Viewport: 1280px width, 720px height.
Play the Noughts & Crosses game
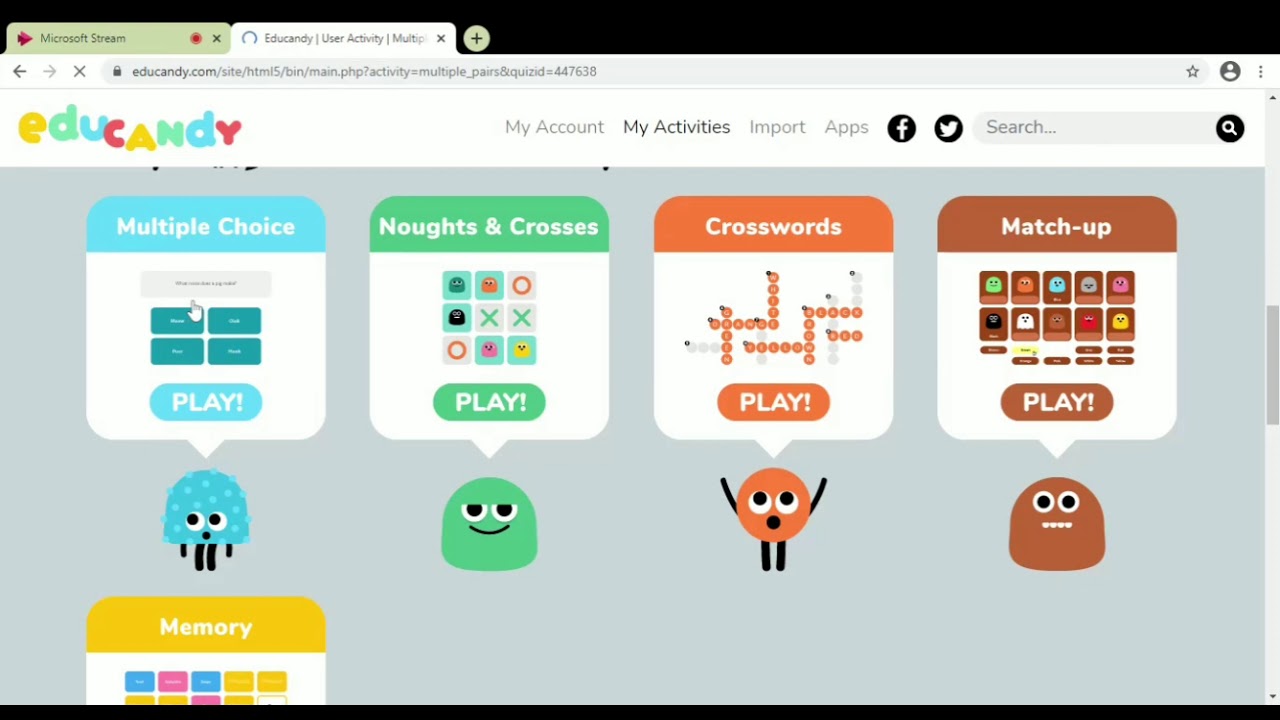pos(489,402)
